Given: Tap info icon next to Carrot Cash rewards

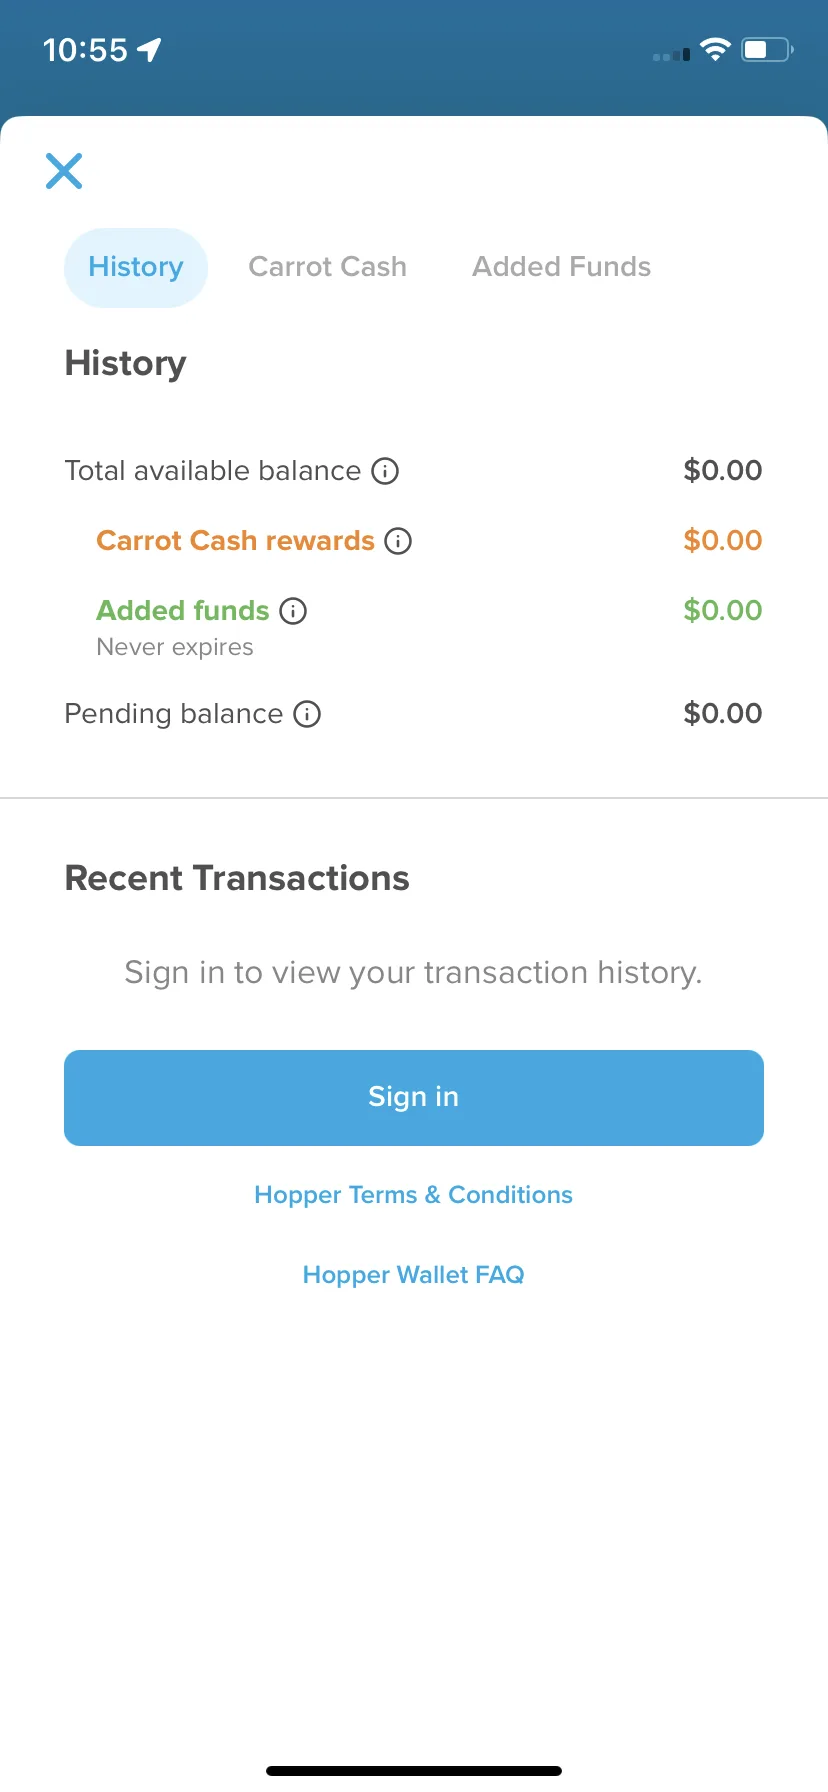Looking at the screenshot, I should (398, 541).
